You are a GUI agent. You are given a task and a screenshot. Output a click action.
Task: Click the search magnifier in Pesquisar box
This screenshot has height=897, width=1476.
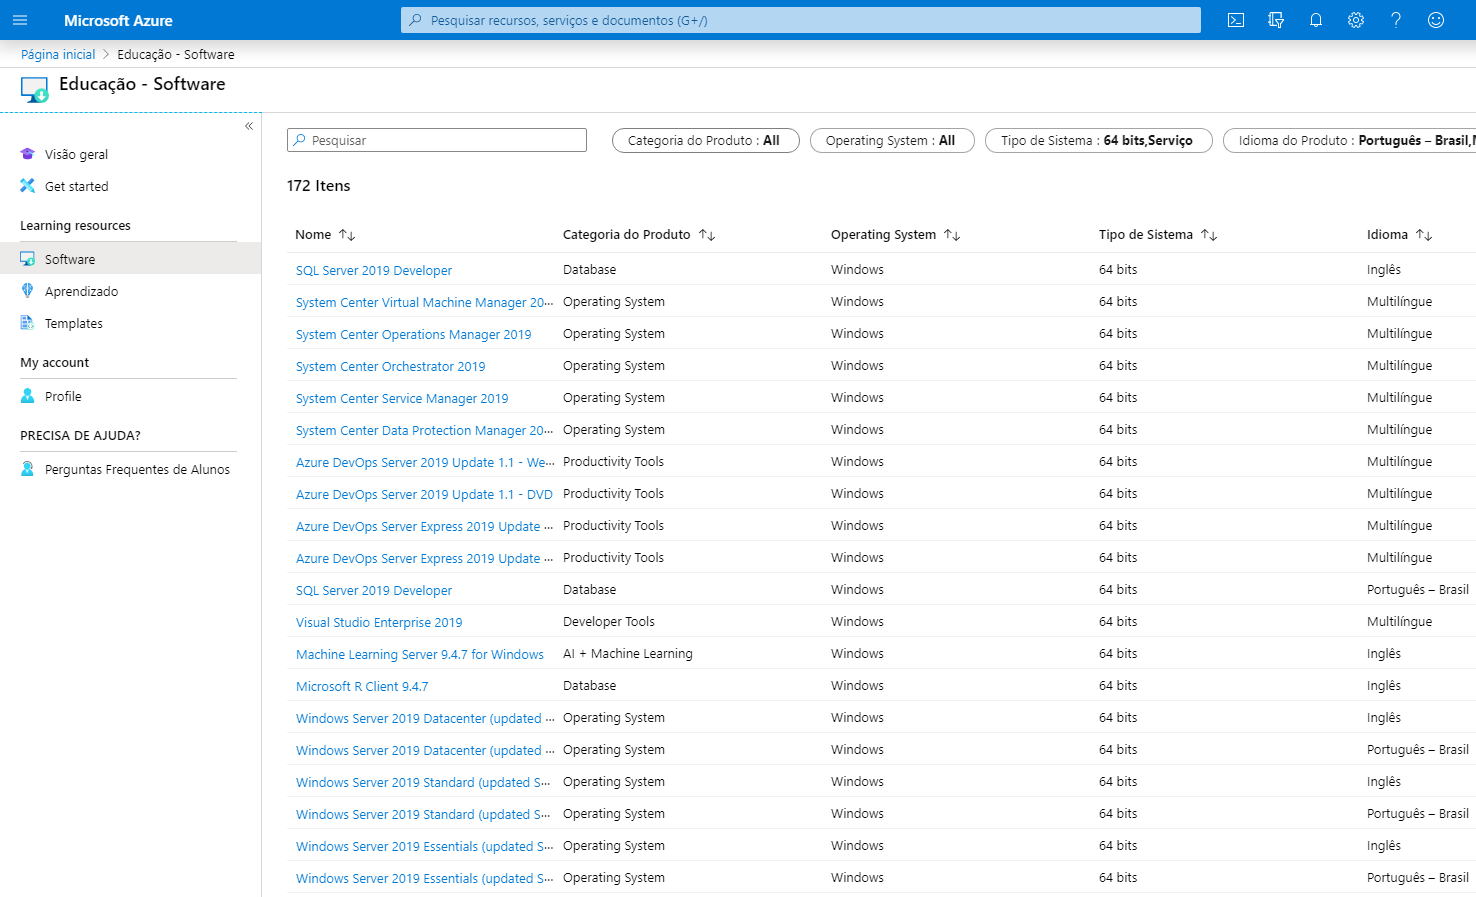click(x=299, y=140)
